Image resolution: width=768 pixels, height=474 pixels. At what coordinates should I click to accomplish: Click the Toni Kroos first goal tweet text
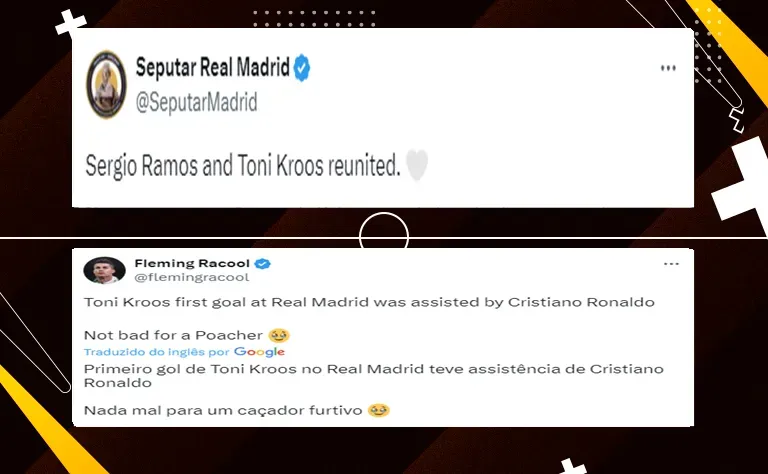point(369,302)
